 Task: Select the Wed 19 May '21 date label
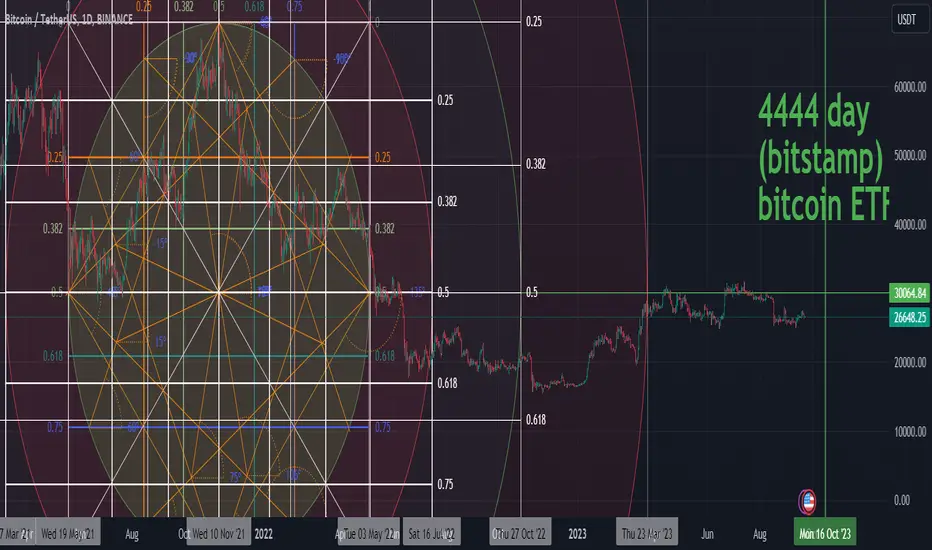pos(68,533)
